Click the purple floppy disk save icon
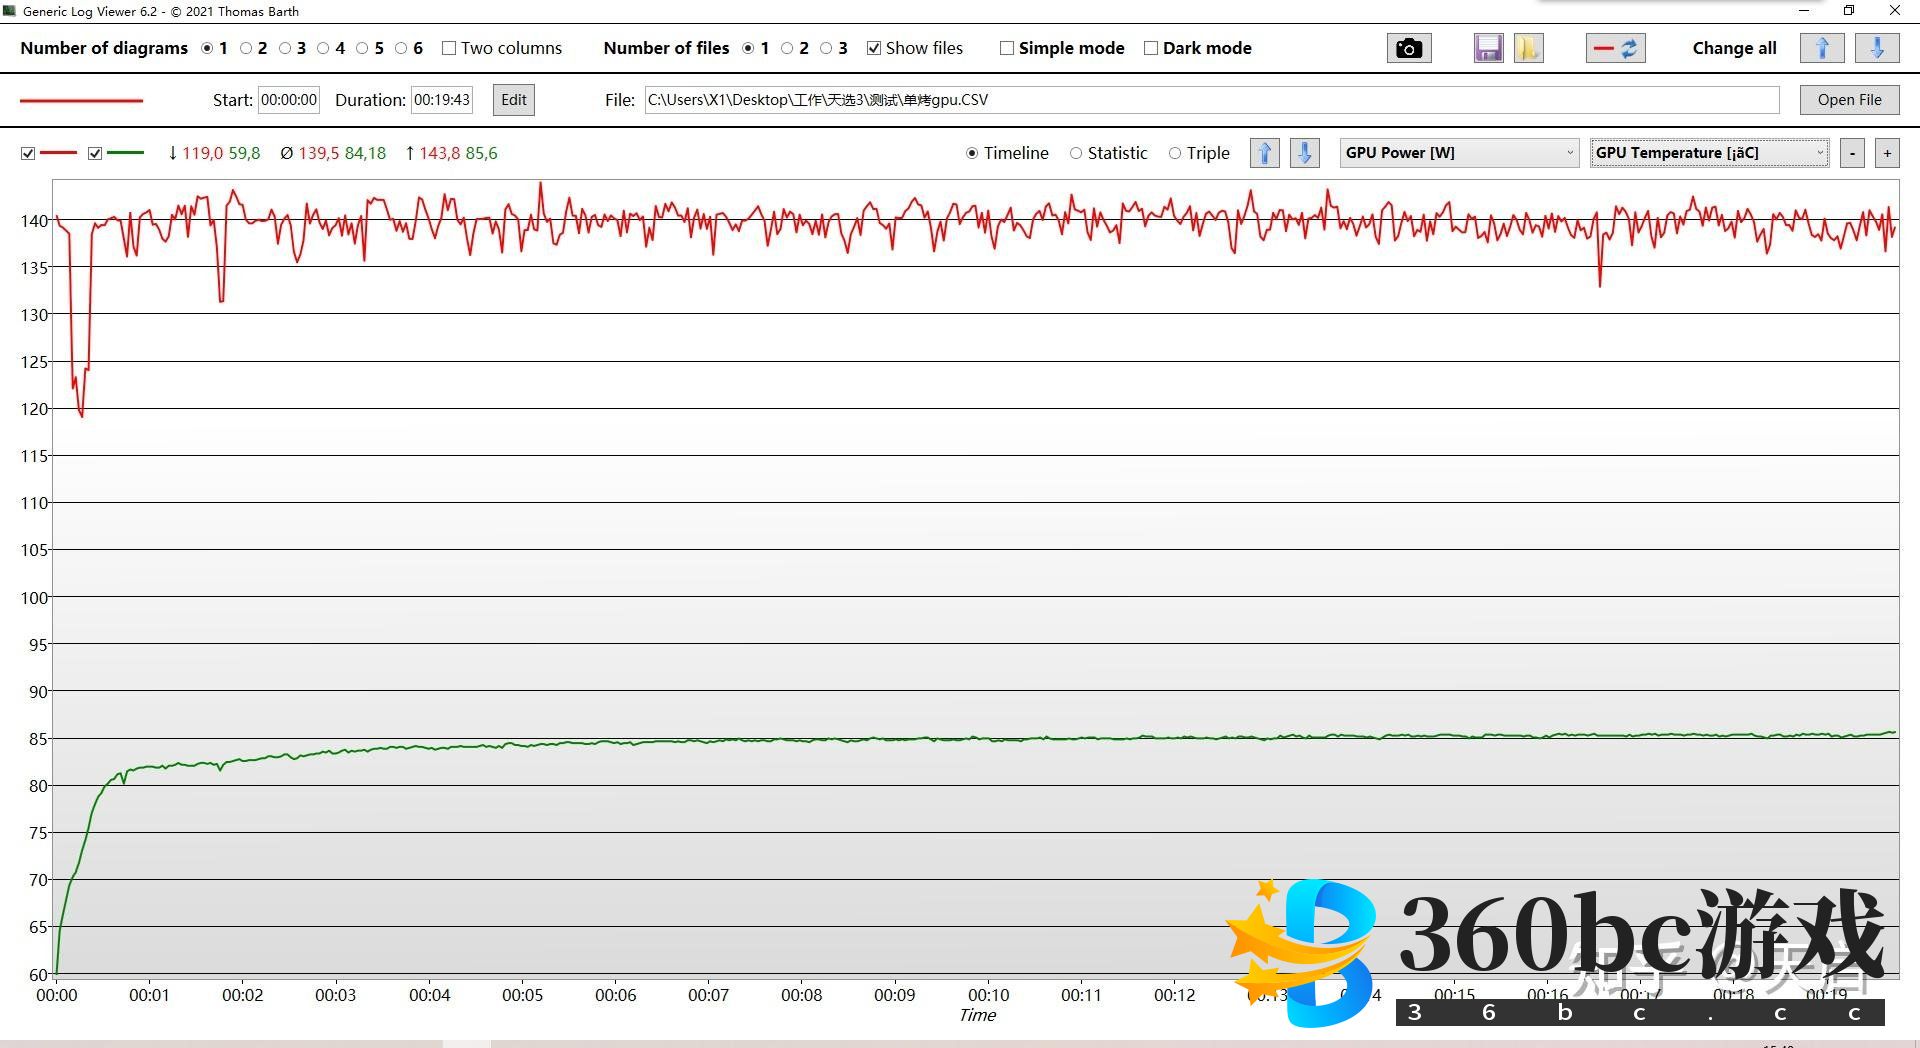Screen dimensions: 1920x1048 click(x=1488, y=48)
